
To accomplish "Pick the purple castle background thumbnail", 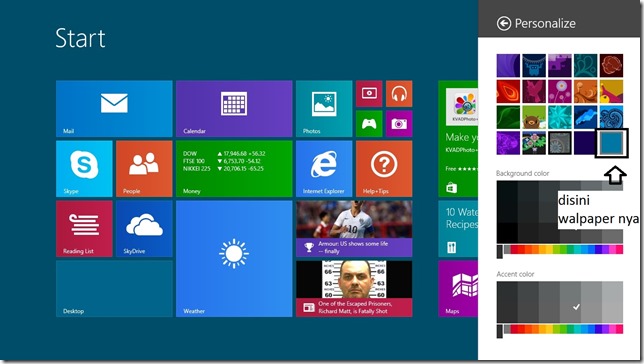I will [559, 65].
